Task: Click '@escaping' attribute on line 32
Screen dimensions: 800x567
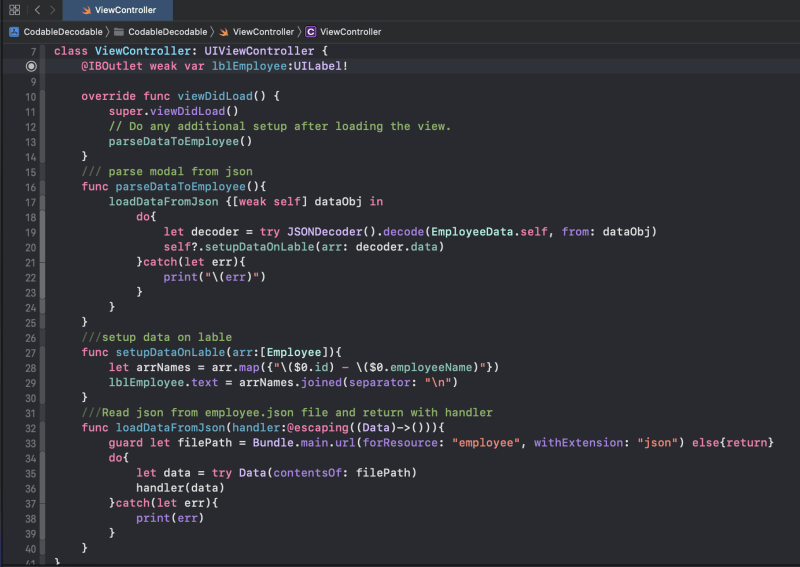Action: tap(317, 427)
